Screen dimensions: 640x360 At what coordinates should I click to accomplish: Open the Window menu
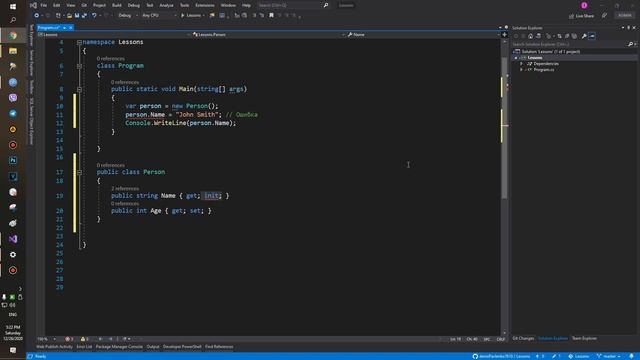(x=228, y=5)
